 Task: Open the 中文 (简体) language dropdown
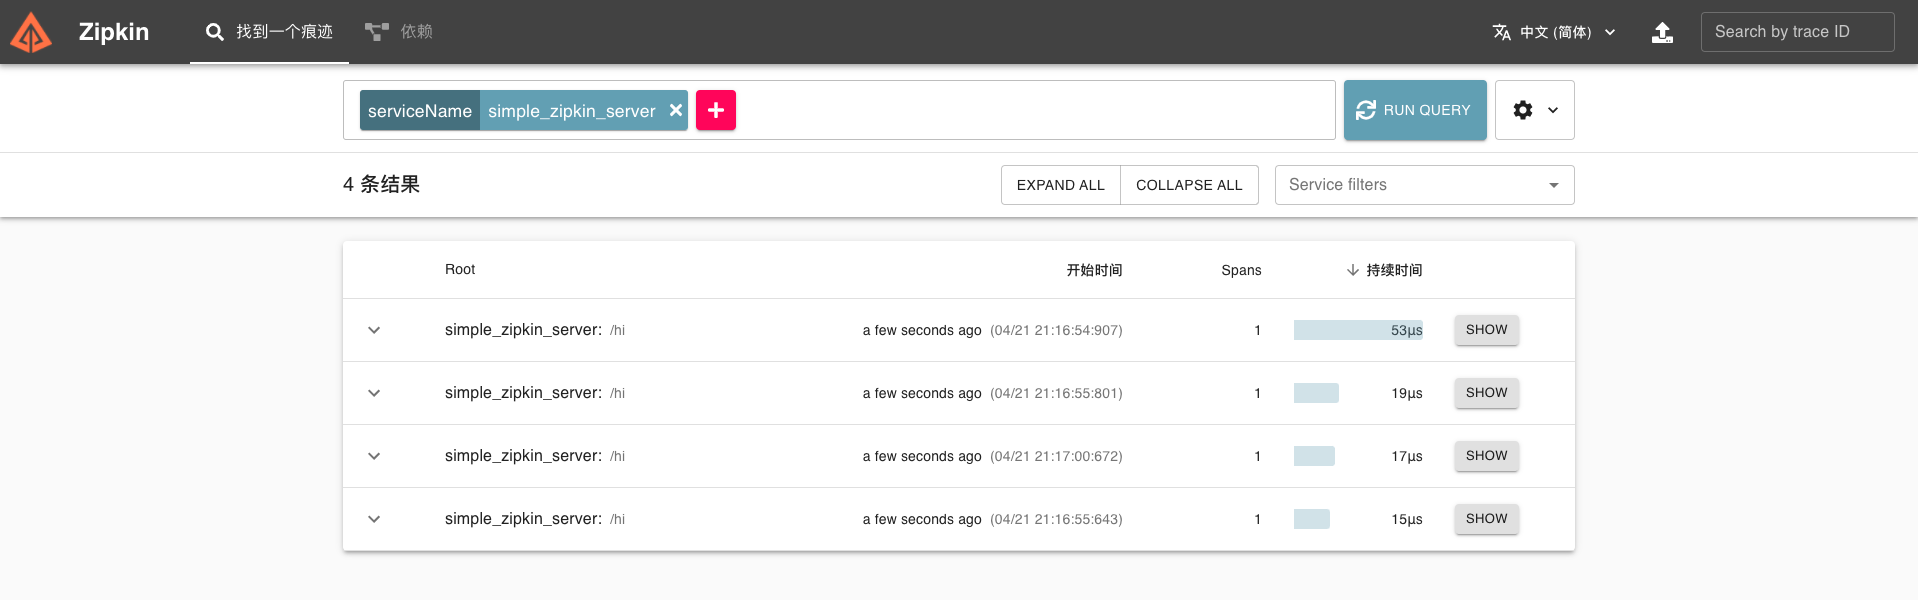click(x=1554, y=32)
